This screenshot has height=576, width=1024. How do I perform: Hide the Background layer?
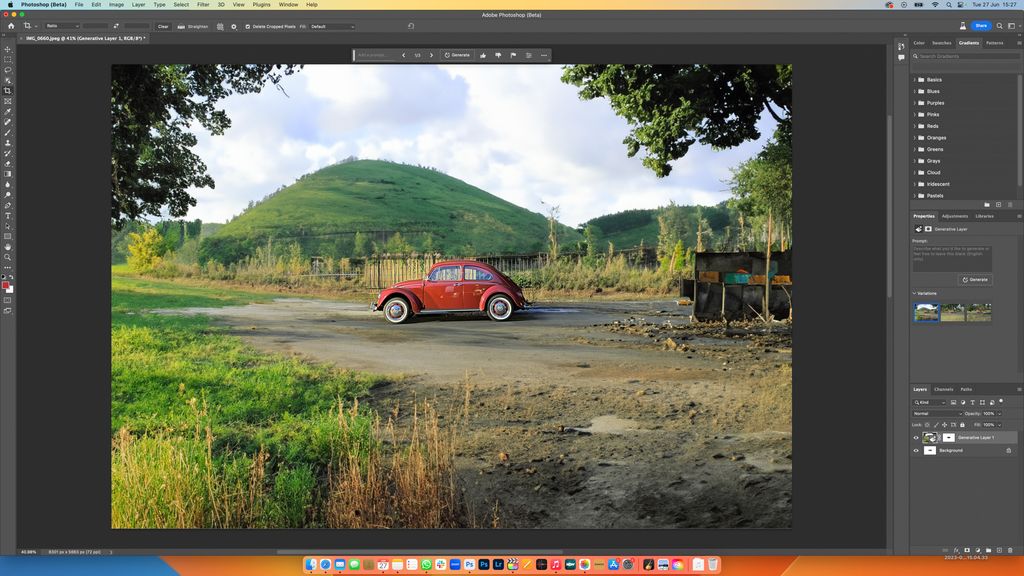click(x=915, y=450)
